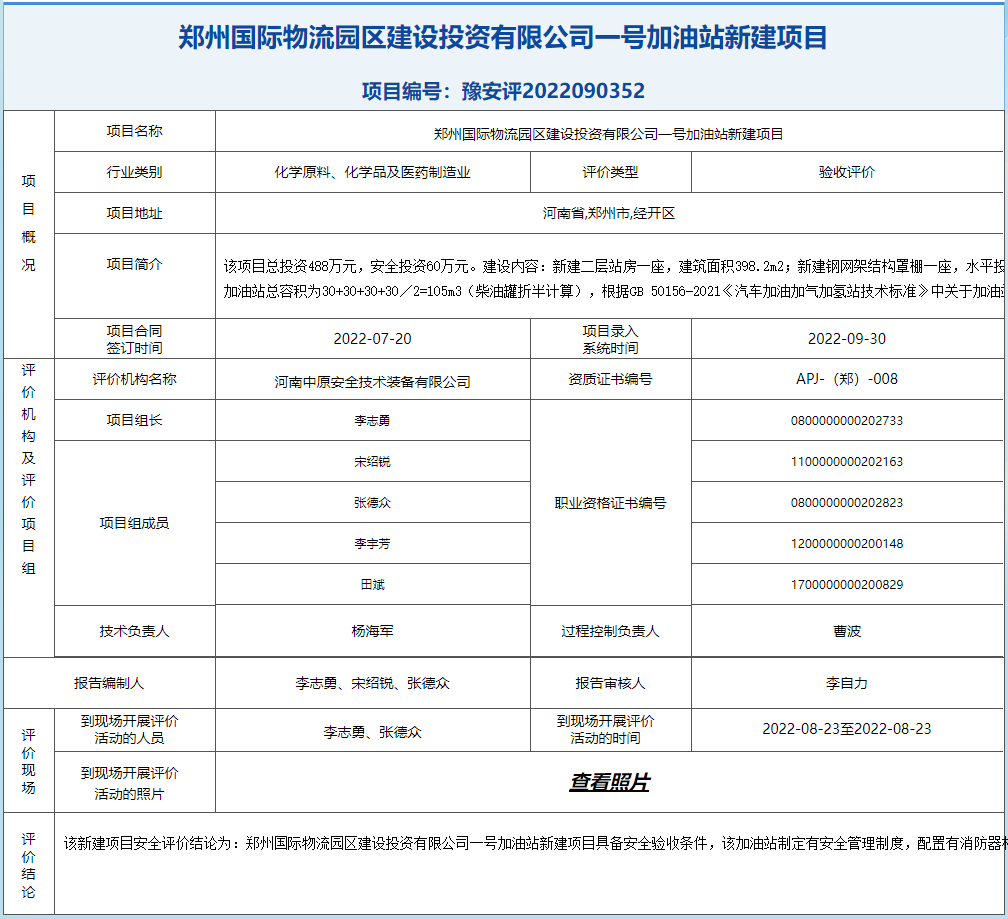Select report reviewer 李自力
The height and width of the screenshot is (919, 1008).
(847, 683)
